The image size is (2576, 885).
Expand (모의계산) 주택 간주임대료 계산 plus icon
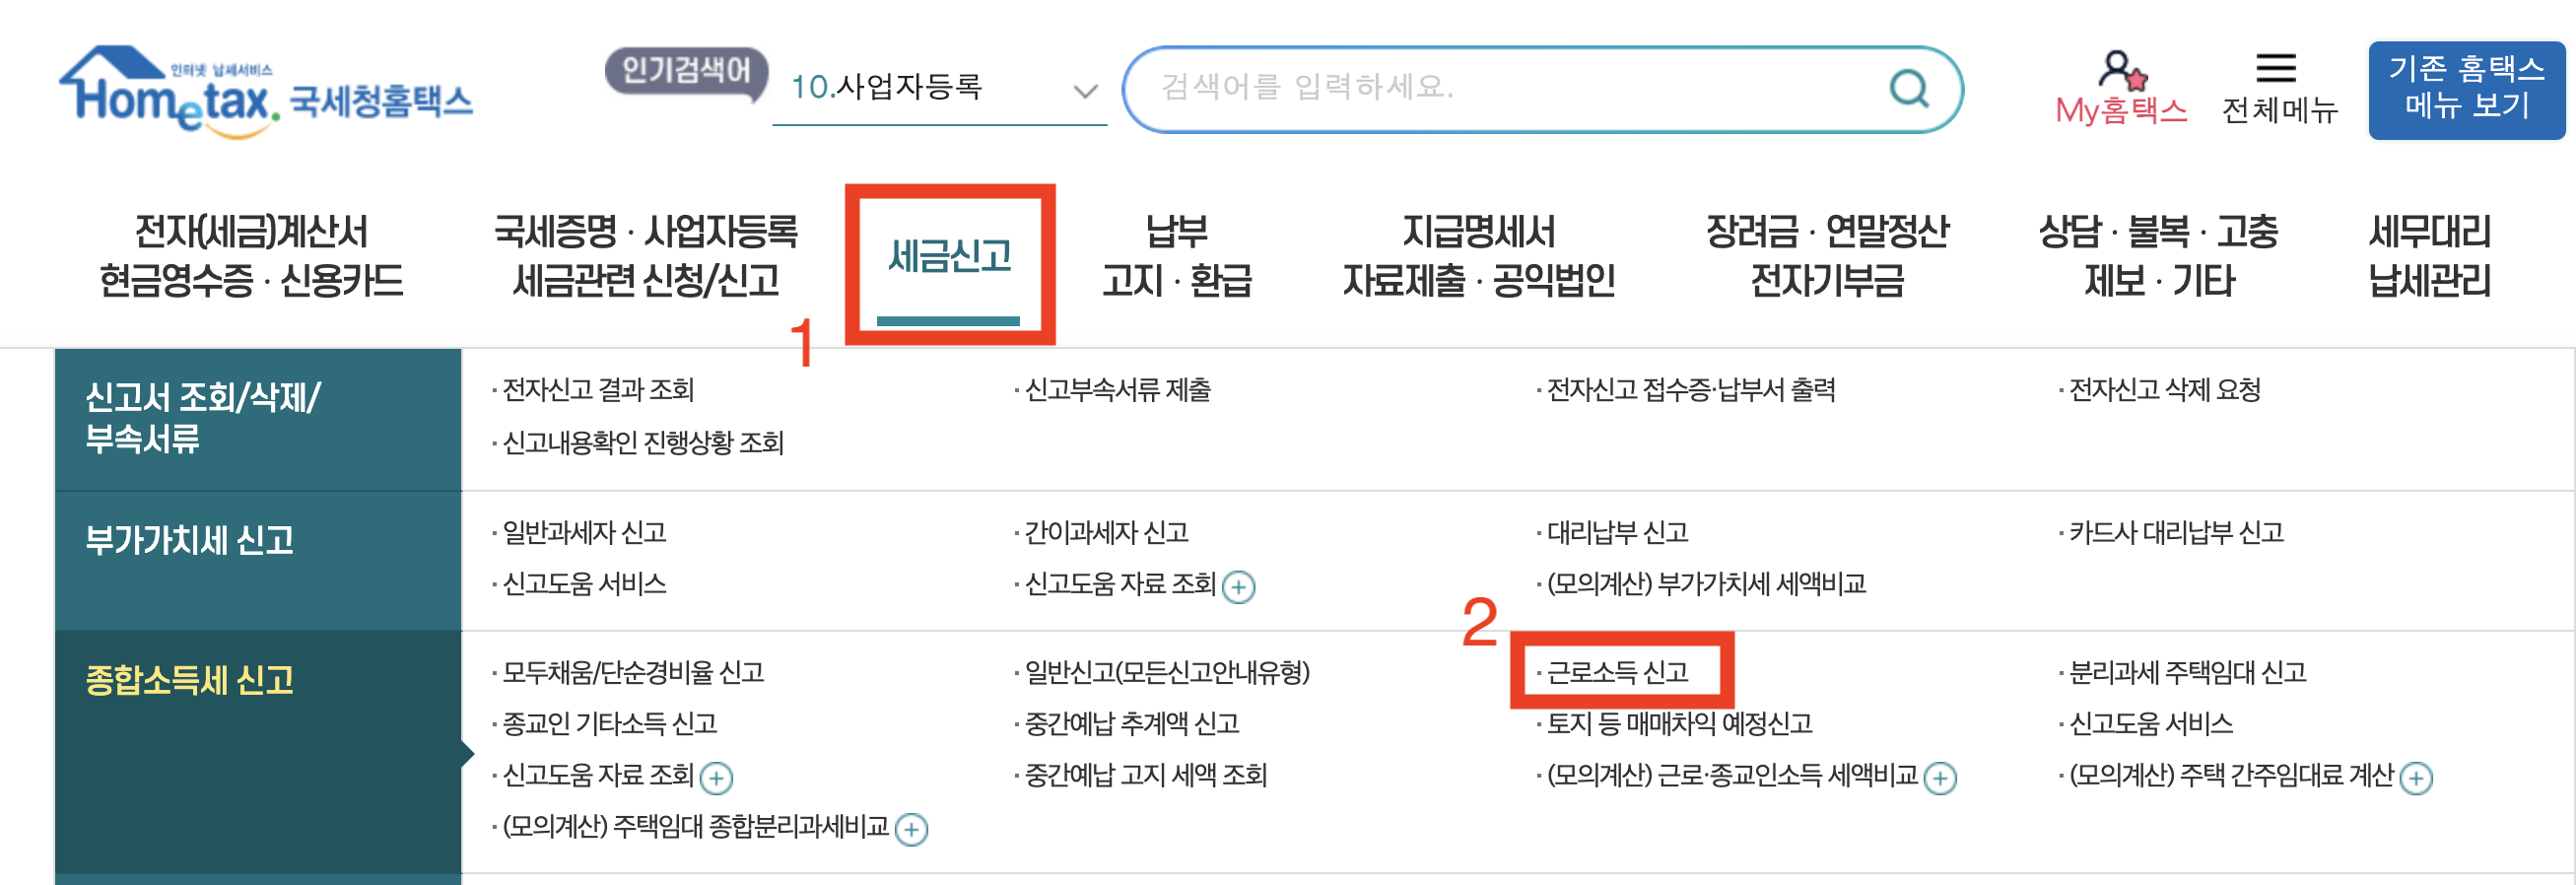click(x=2418, y=777)
